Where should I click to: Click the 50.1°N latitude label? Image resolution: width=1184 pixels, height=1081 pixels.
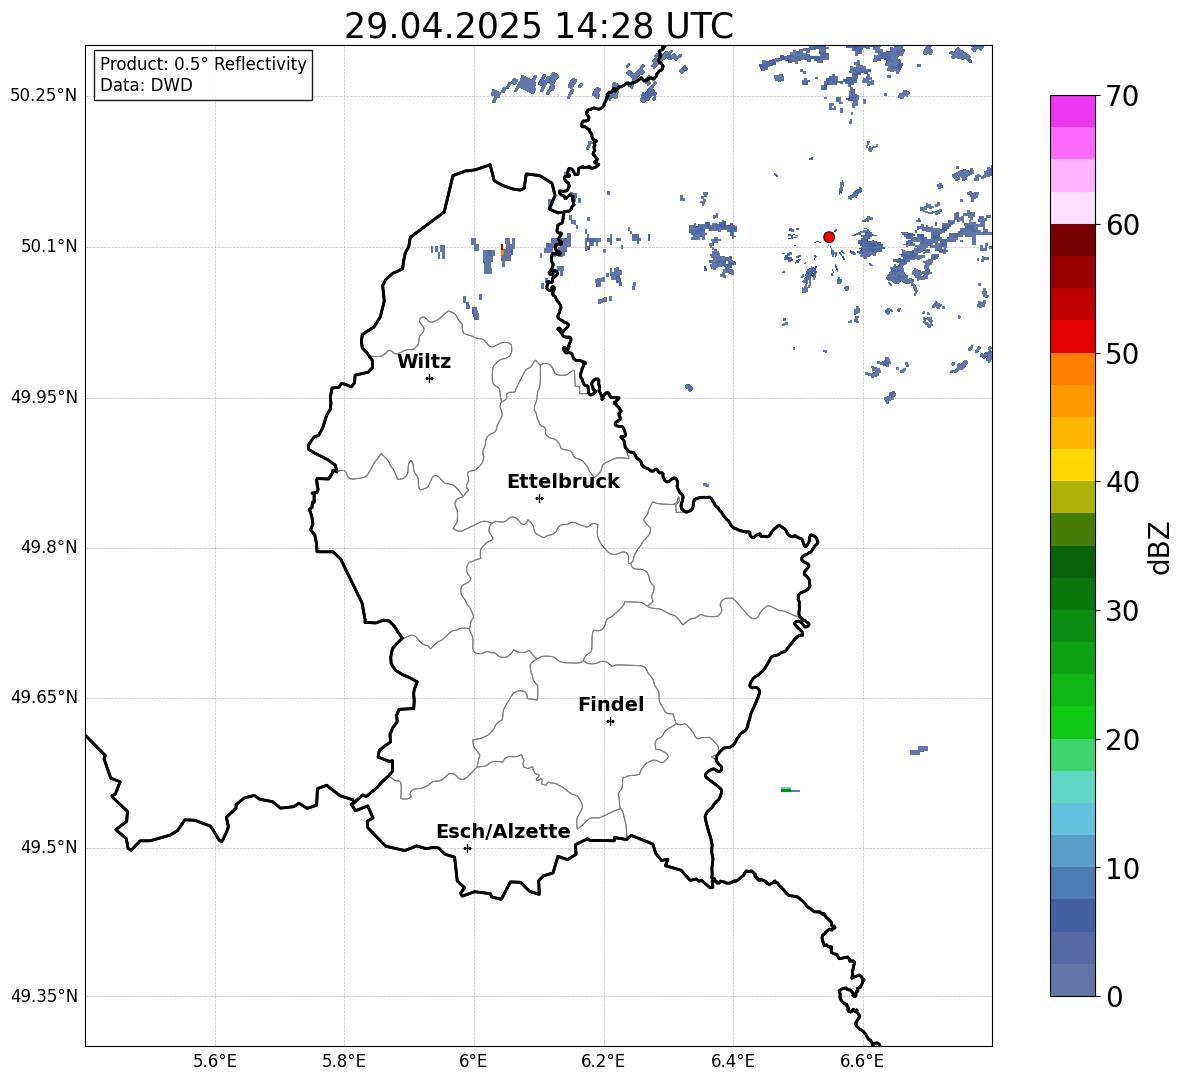[49, 247]
